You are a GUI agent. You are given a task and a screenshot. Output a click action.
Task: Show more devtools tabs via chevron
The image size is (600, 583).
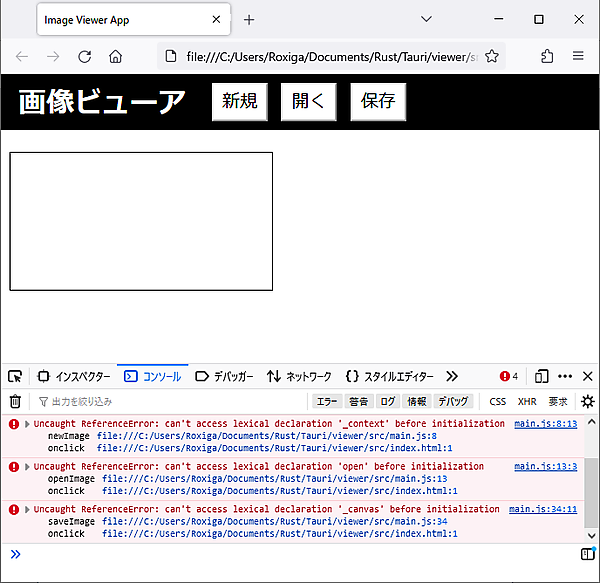tap(452, 377)
